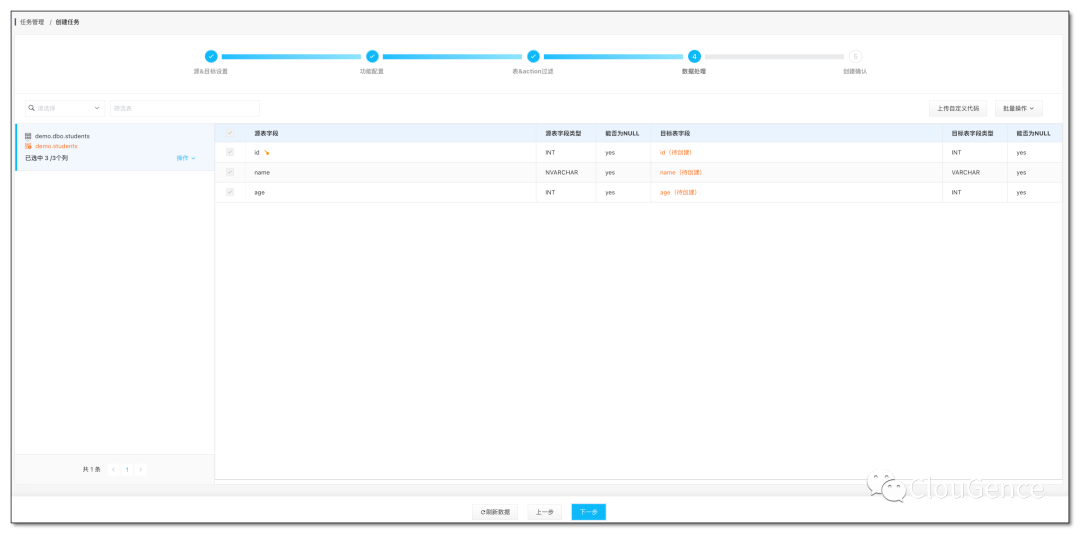Click the orange target table icon beside demo.students
This screenshot has height=534, width=1080.
pyautogui.click(x=28, y=146)
